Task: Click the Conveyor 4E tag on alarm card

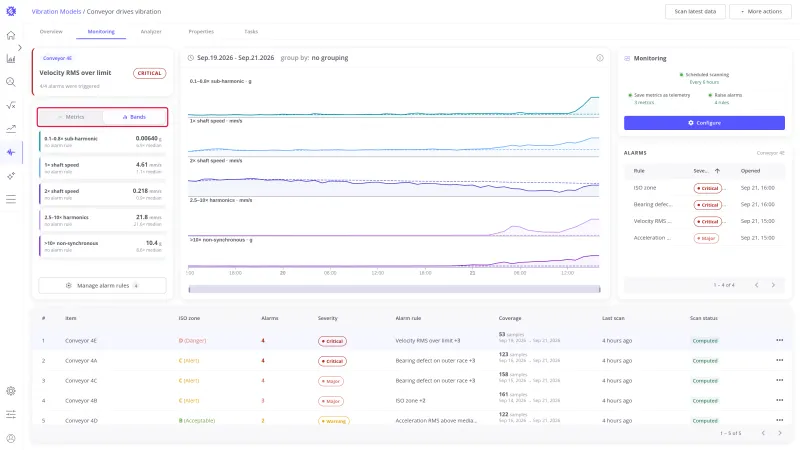Action: point(57,58)
